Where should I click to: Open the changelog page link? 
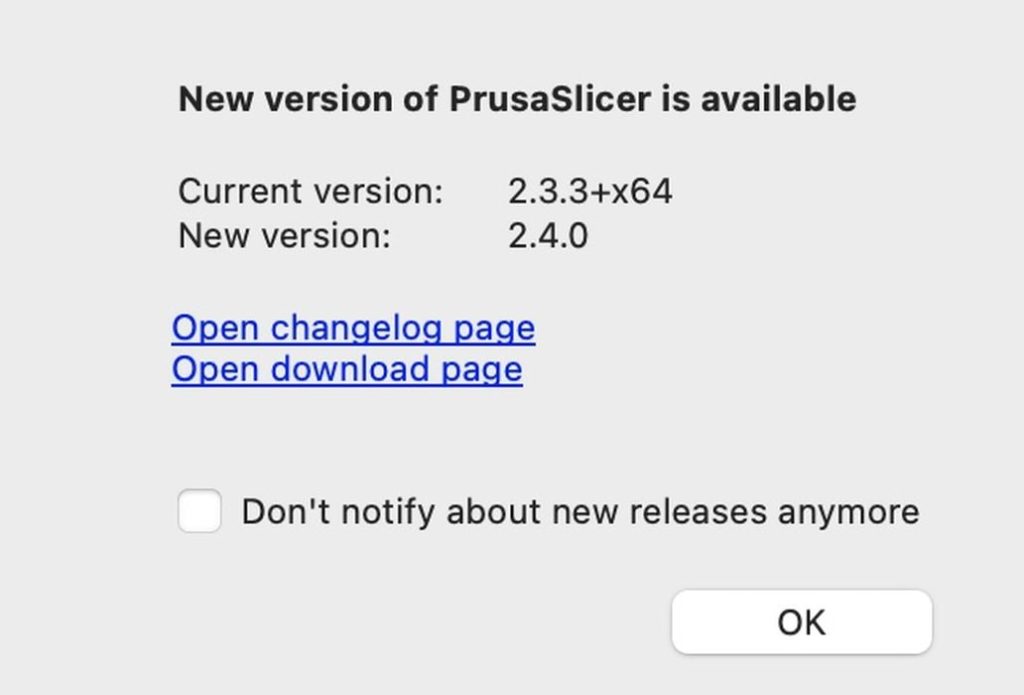[x=353, y=328]
